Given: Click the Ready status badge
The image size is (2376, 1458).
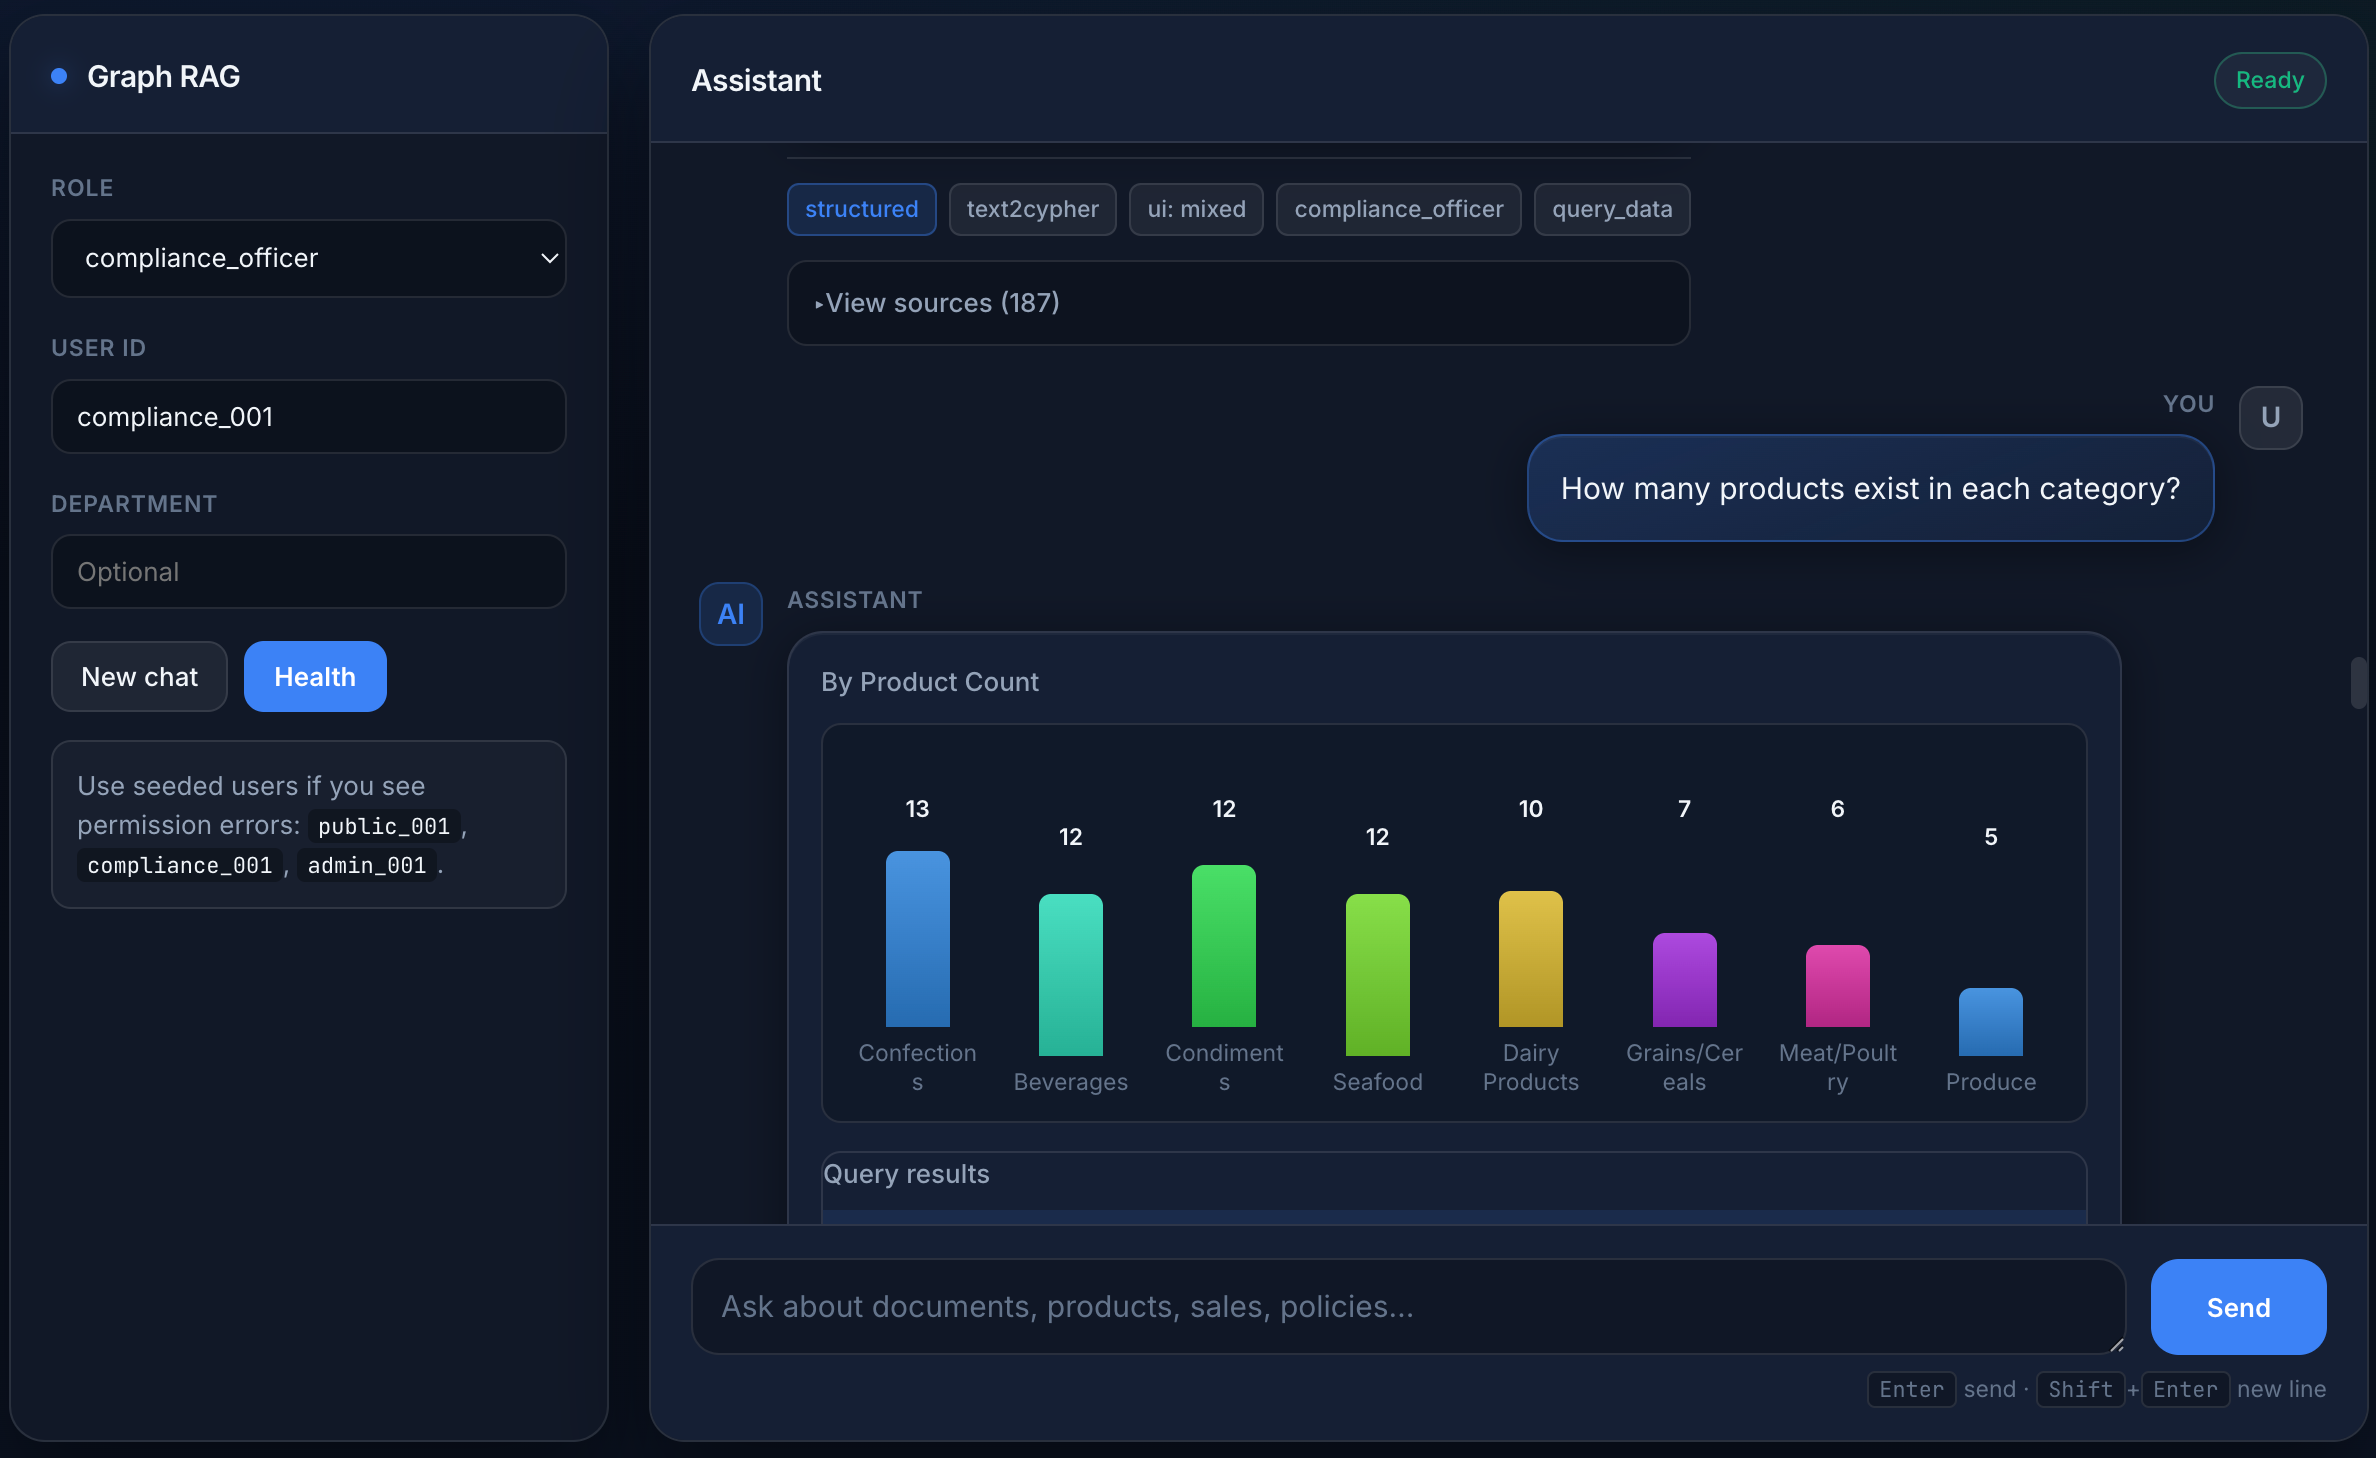Looking at the screenshot, I should tap(2270, 80).
